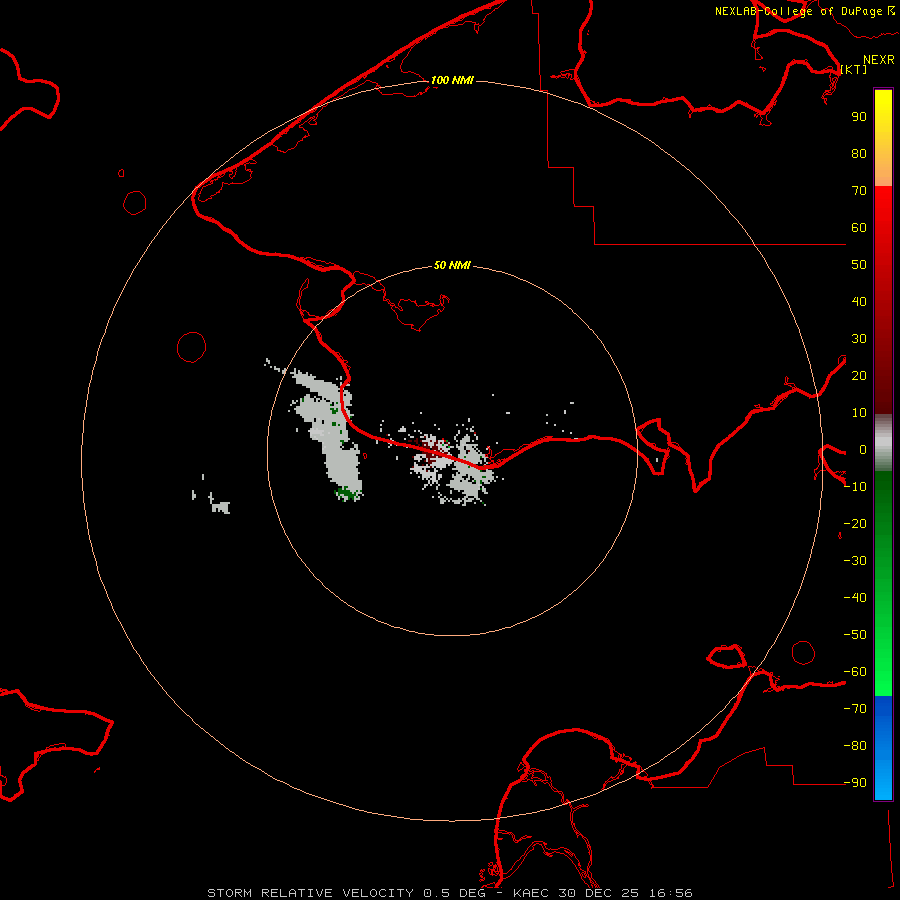Click the 30 value on velocity scale
The image size is (900, 900).
pos(859,339)
